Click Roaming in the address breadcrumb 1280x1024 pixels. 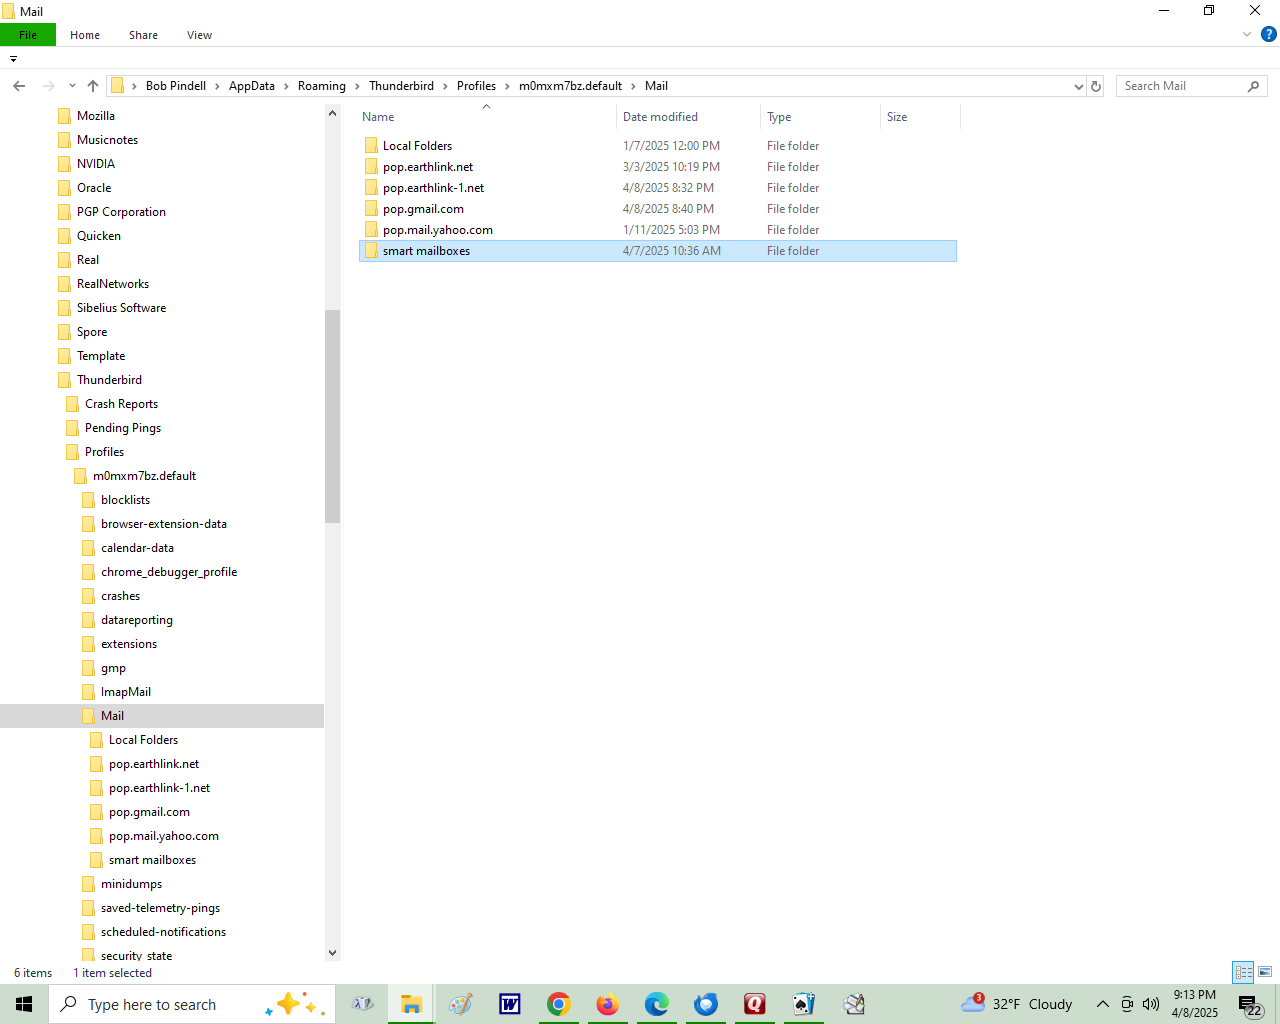click(322, 86)
